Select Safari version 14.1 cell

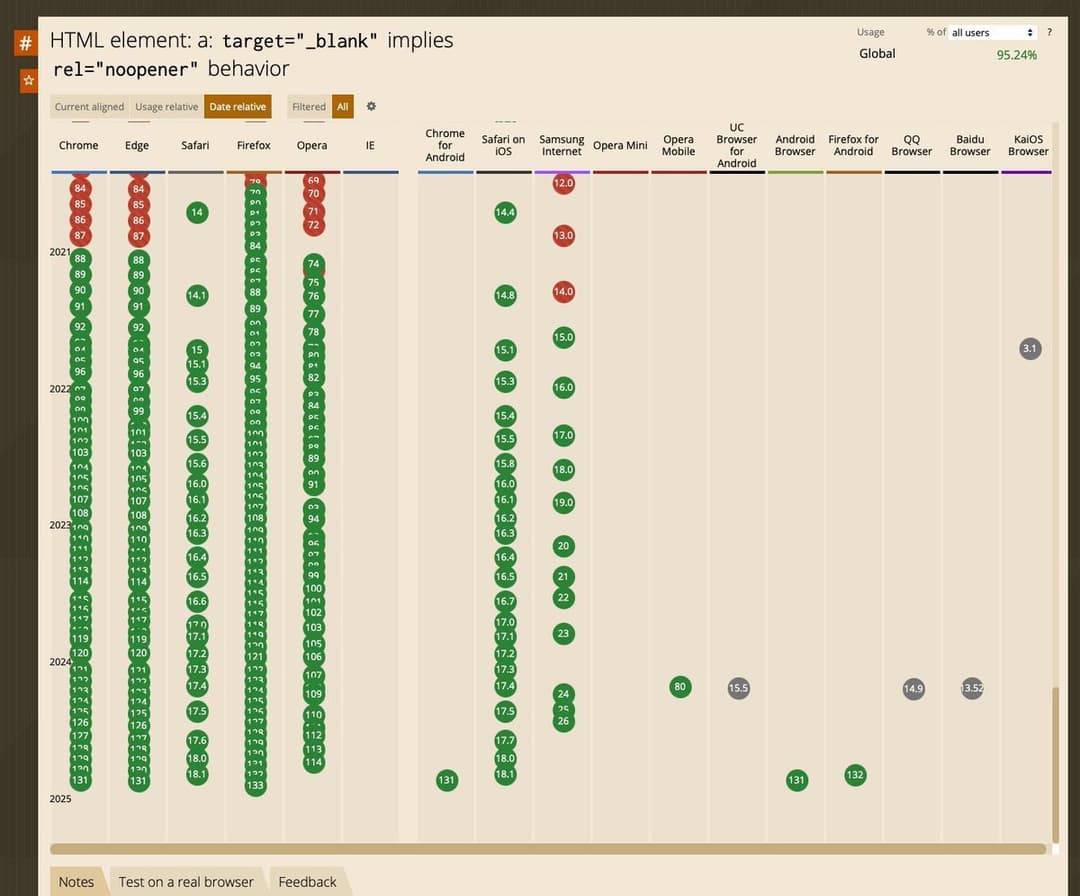click(x=197, y=295)
